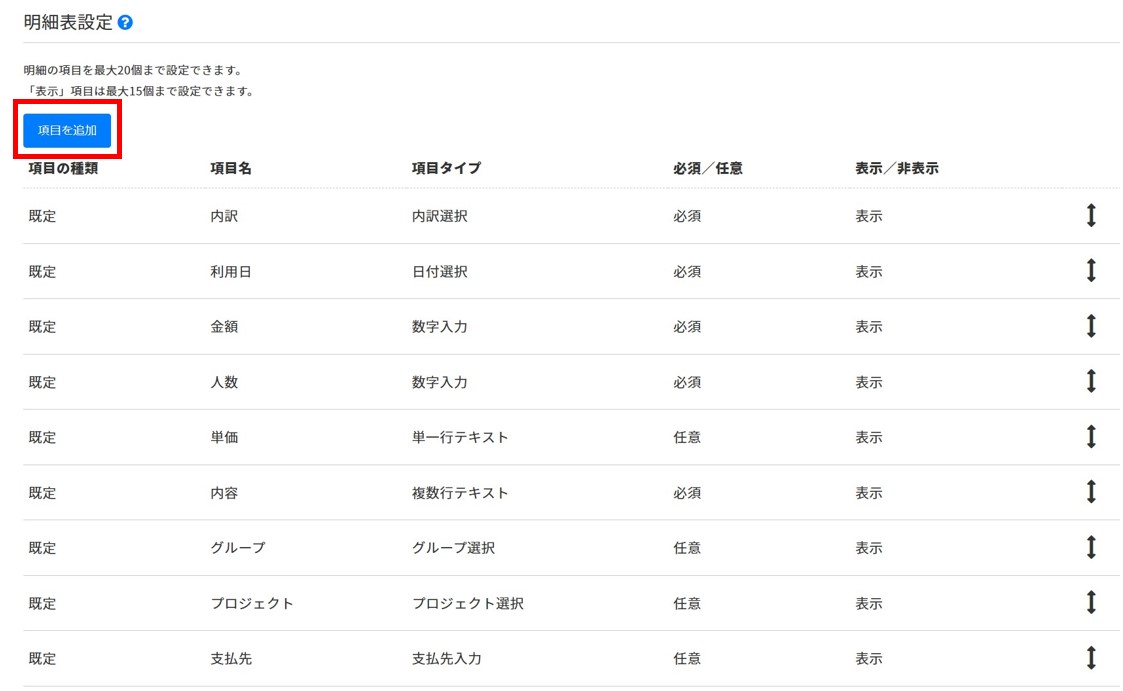Select the 内訳 item name
The height and width of the screenshot is (691, 1123).
224,216
